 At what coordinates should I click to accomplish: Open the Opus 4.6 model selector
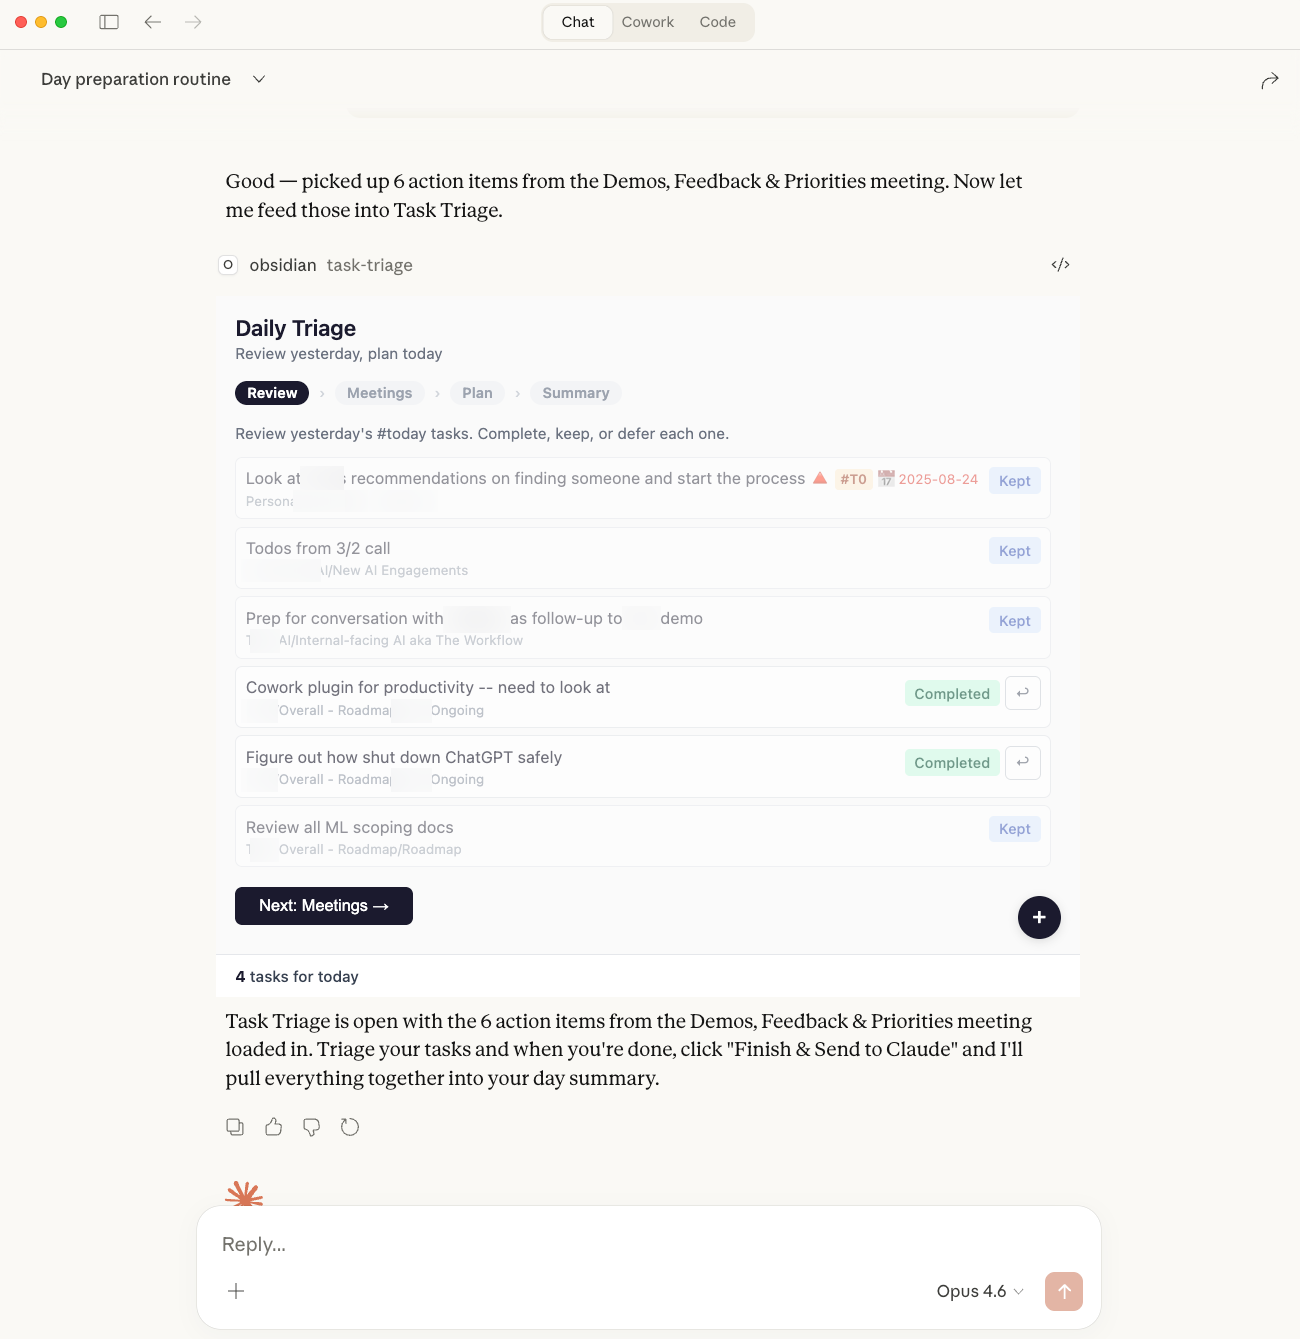tap(979, 1291)
